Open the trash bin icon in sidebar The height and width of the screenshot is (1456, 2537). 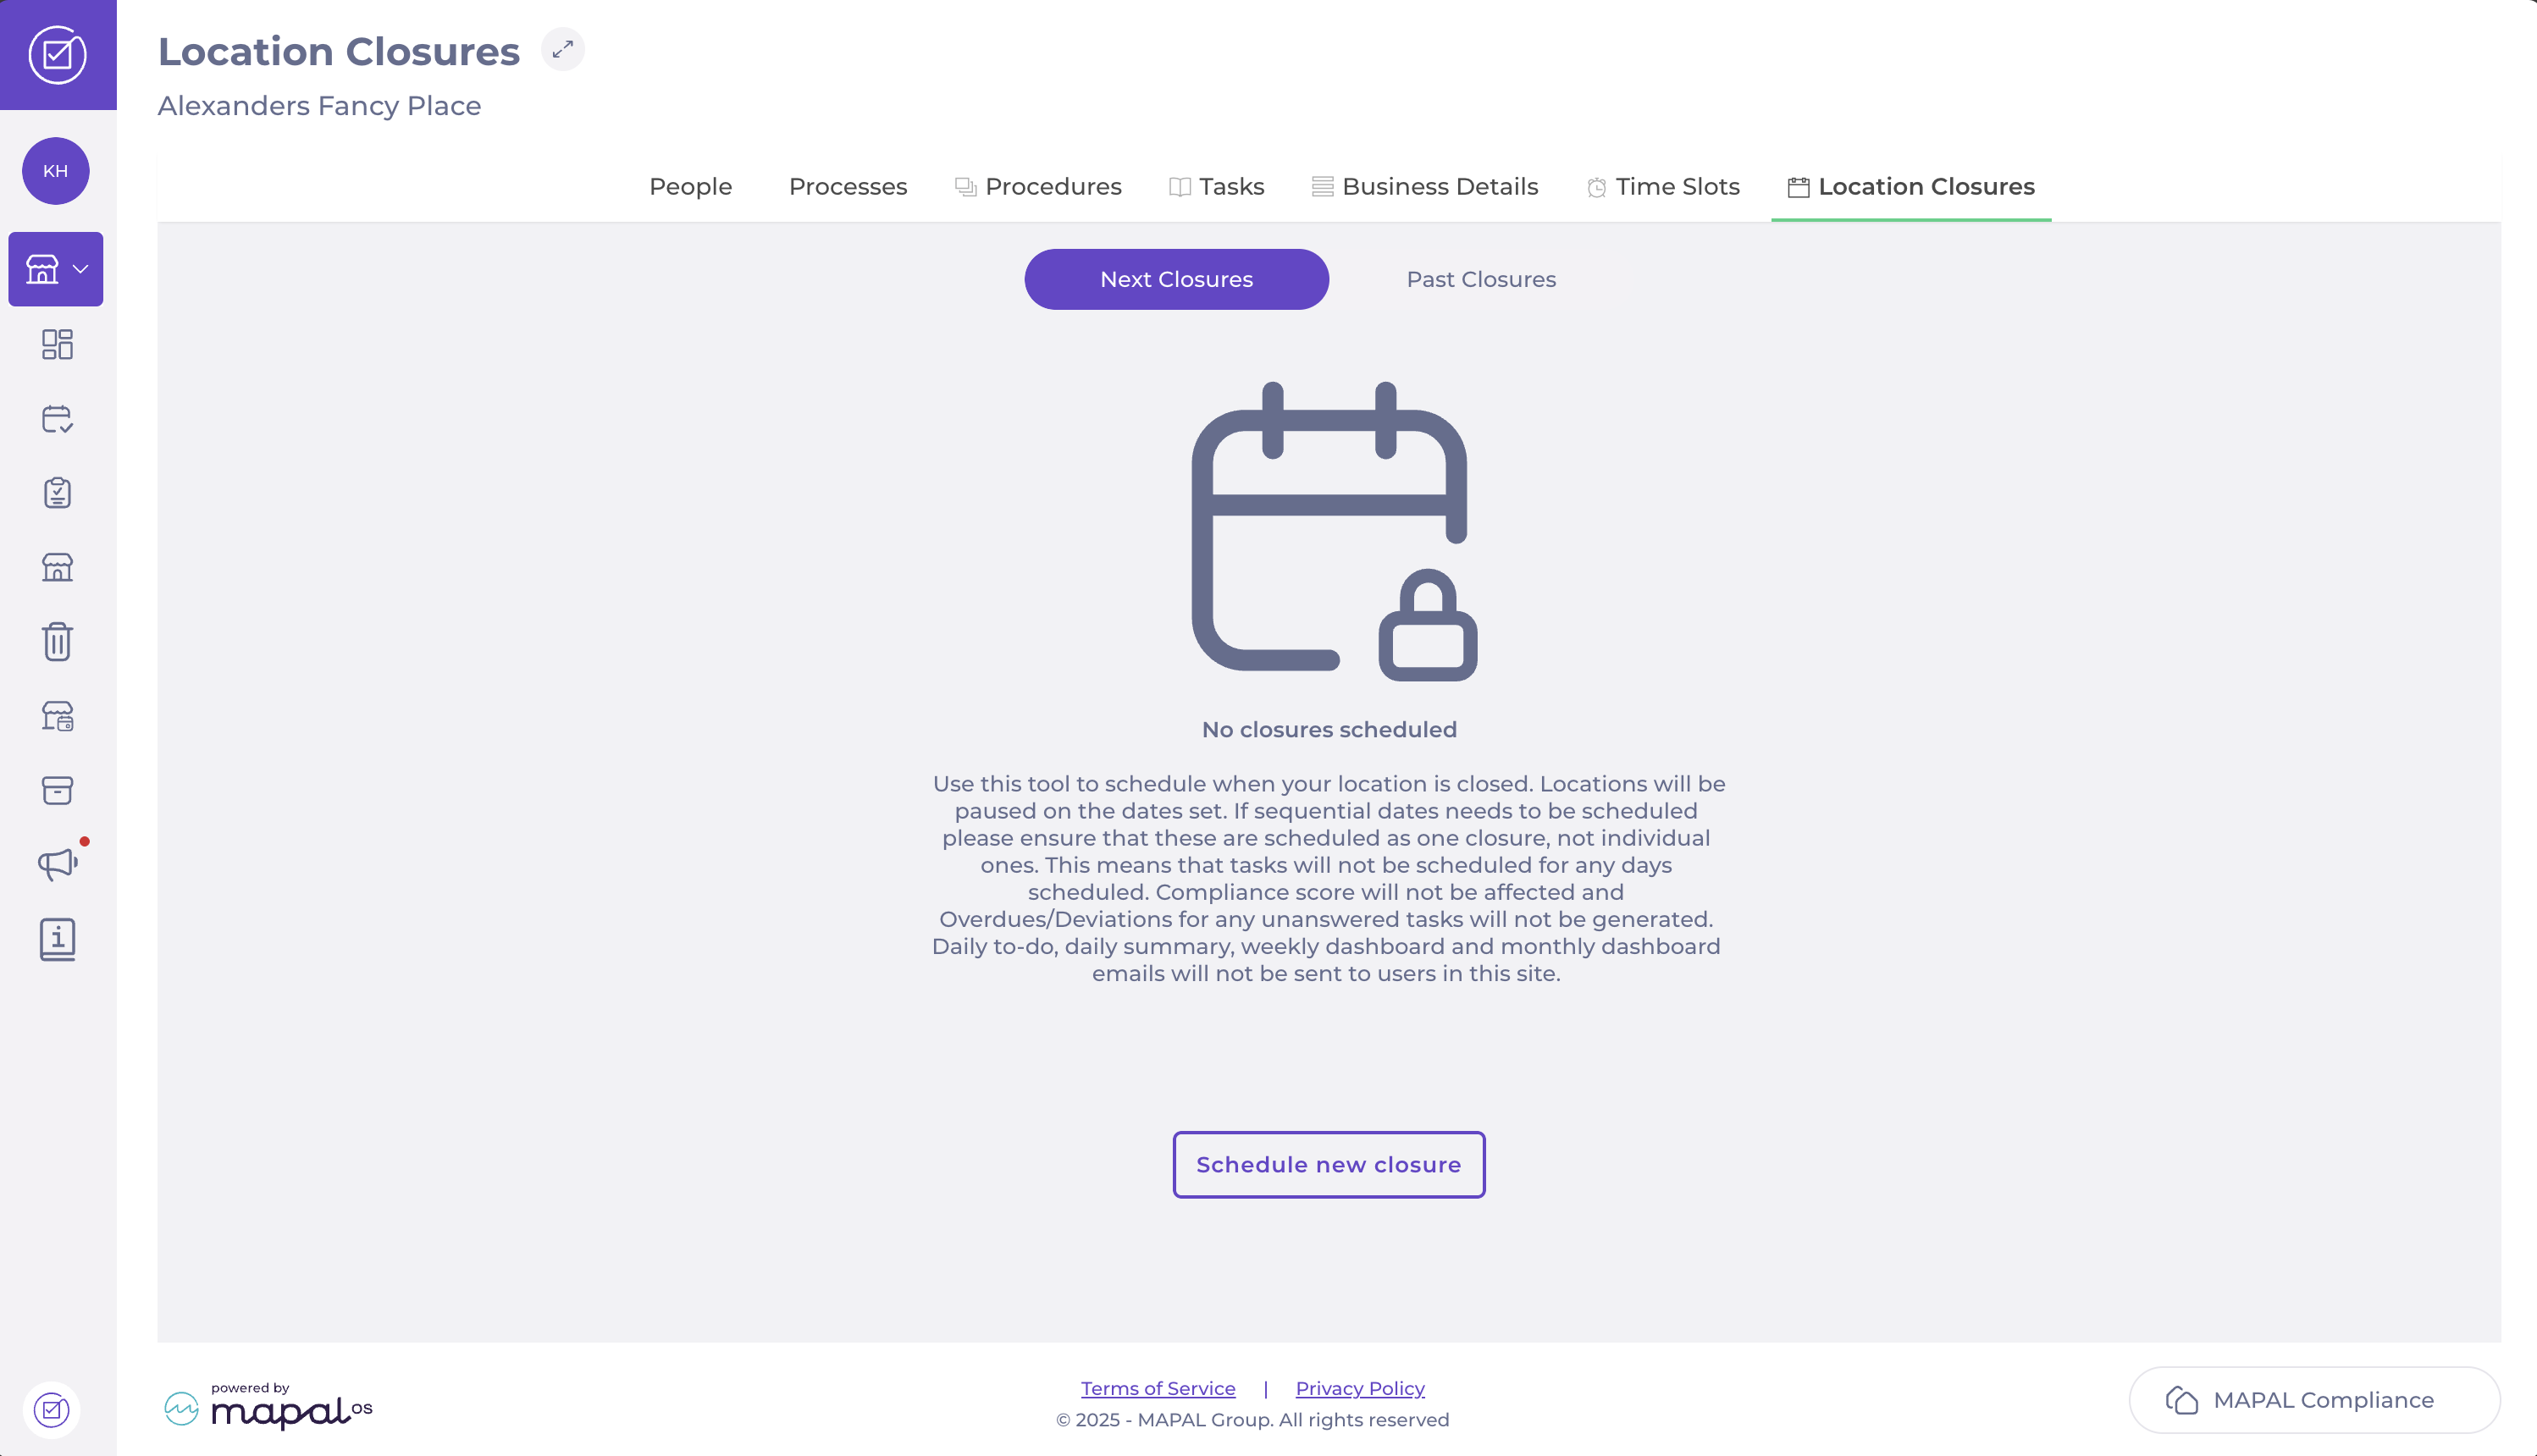pyautogui.click(x=57, y=642)
